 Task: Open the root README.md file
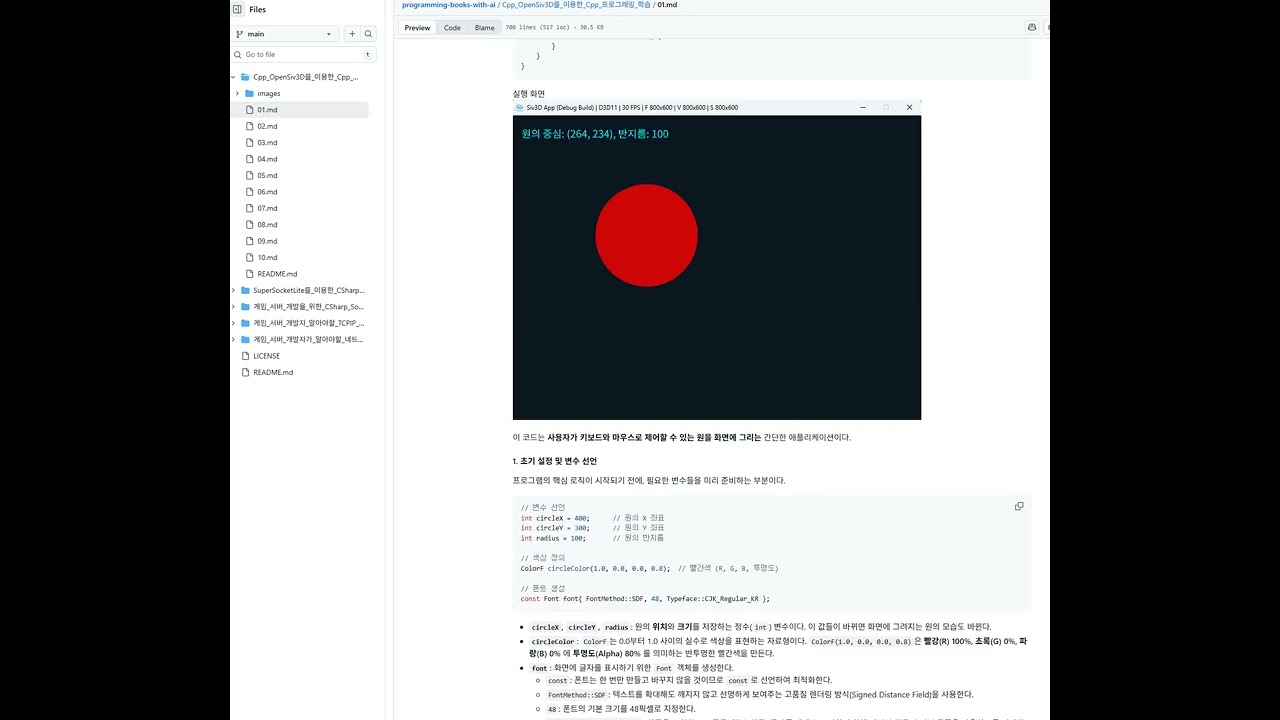[273, 372]
